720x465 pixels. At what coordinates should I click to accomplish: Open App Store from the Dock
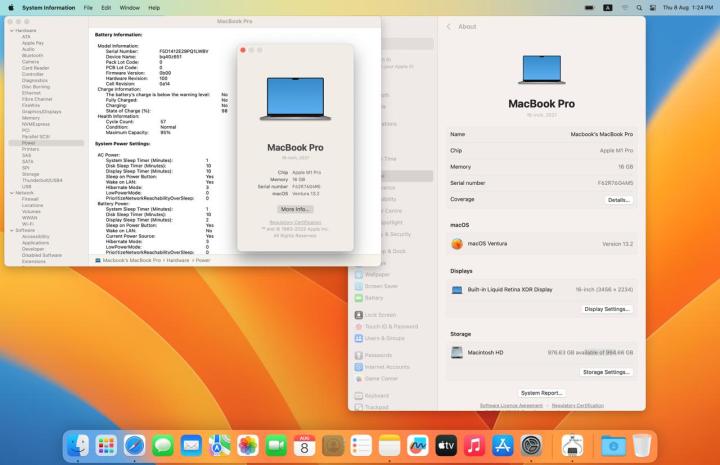[x=503, y=445]
